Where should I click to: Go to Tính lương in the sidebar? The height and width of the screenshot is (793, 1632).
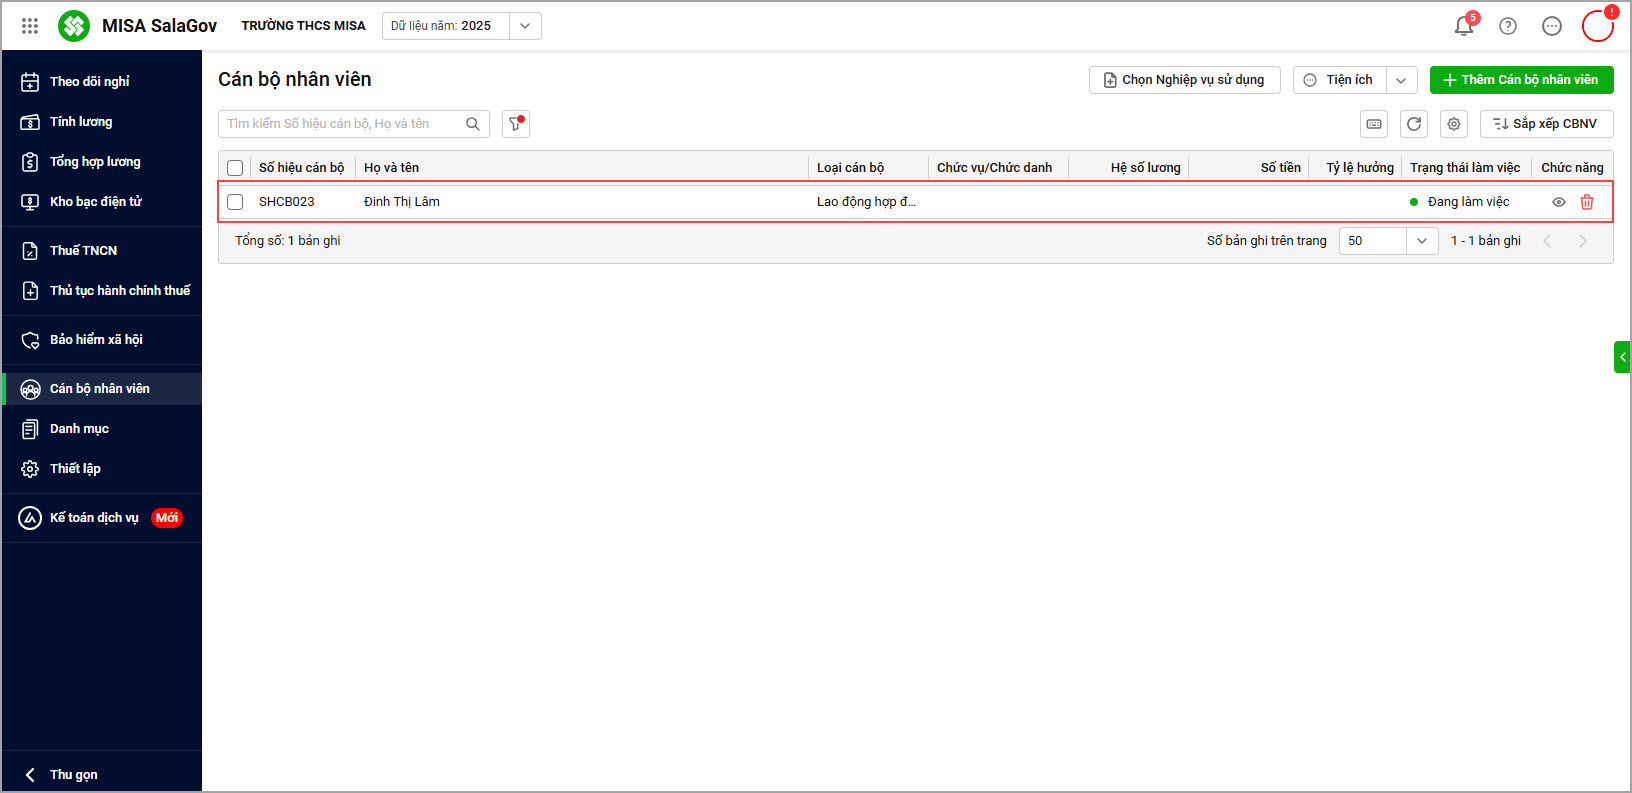click(81, 122)
